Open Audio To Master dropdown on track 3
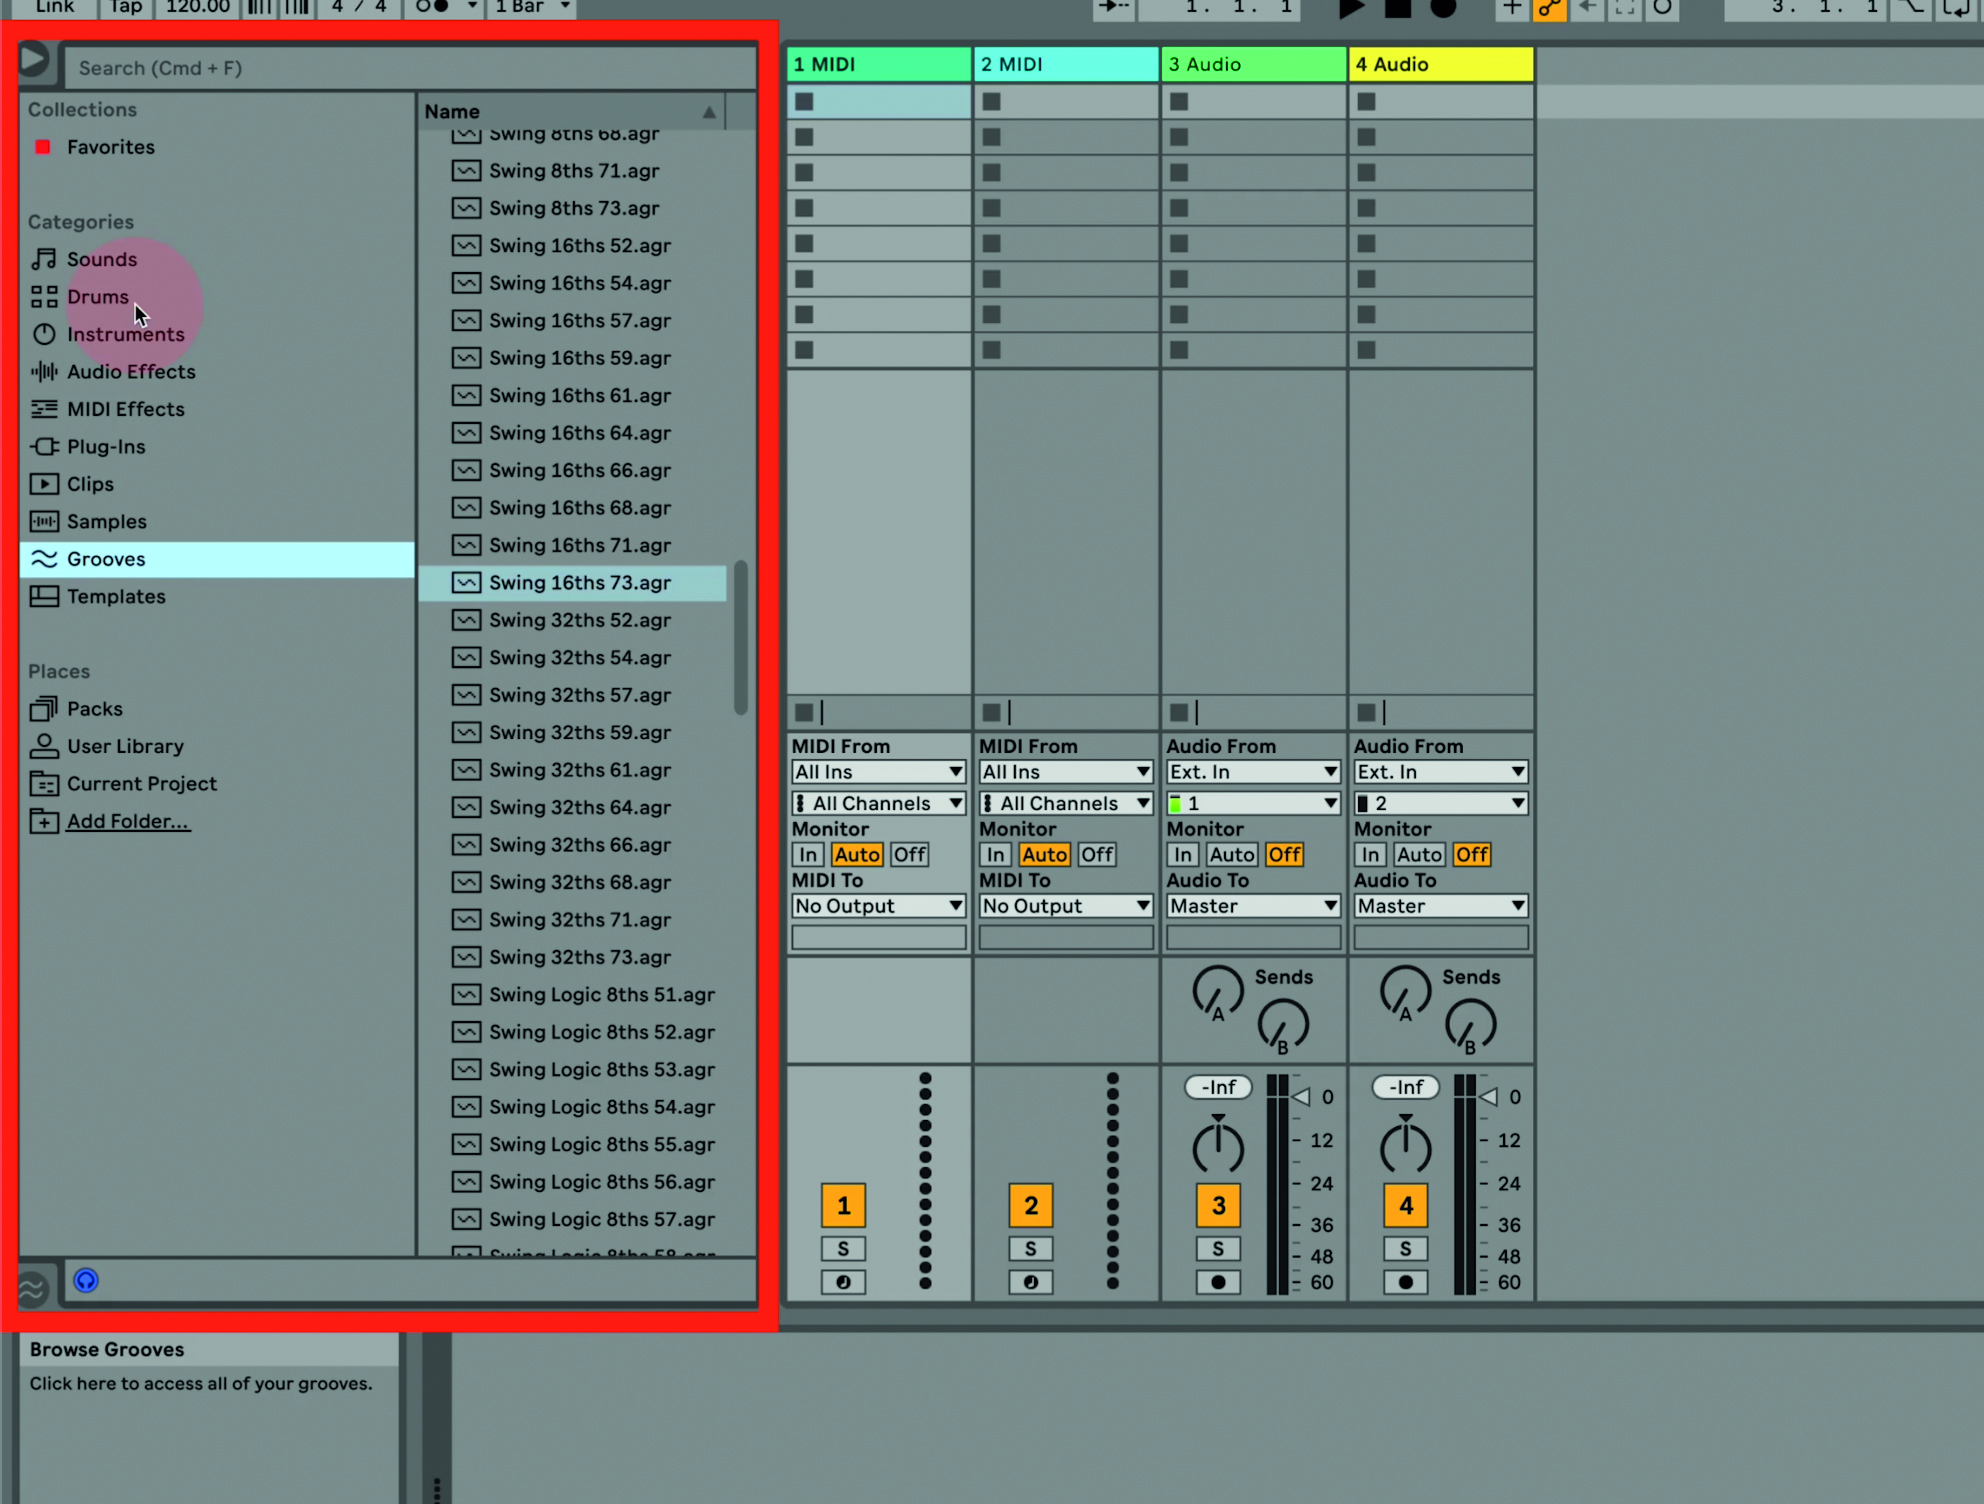The width and height of the screenshot is (1984, 1504). (x=1254, y=906)
